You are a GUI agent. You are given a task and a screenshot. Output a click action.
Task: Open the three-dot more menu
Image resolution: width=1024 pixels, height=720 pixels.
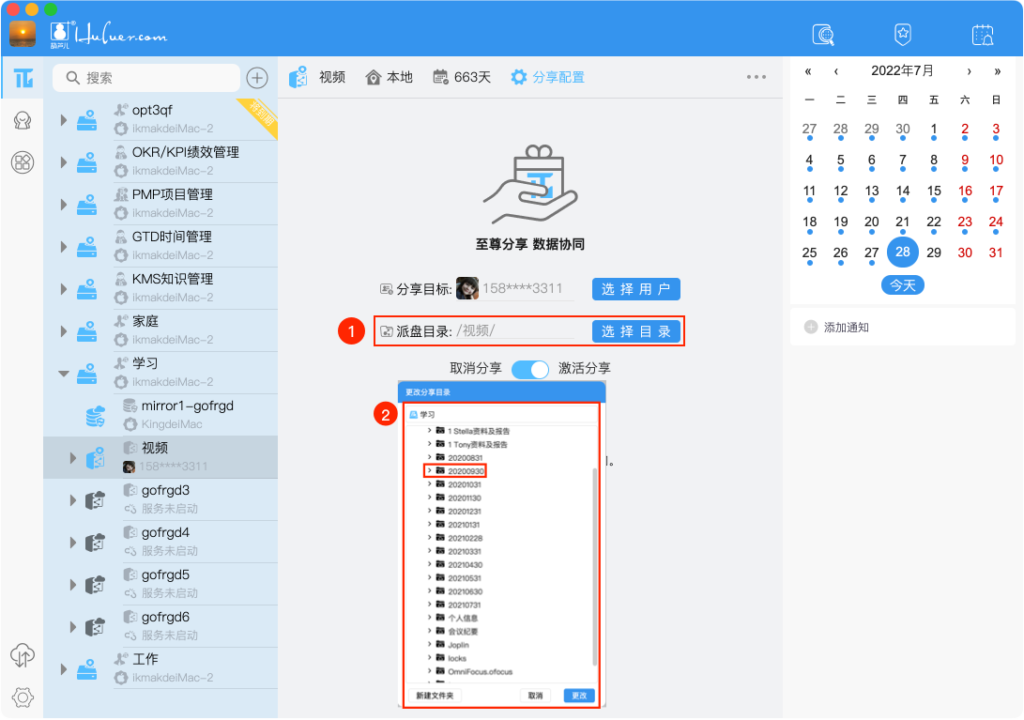tap(756, 77)
